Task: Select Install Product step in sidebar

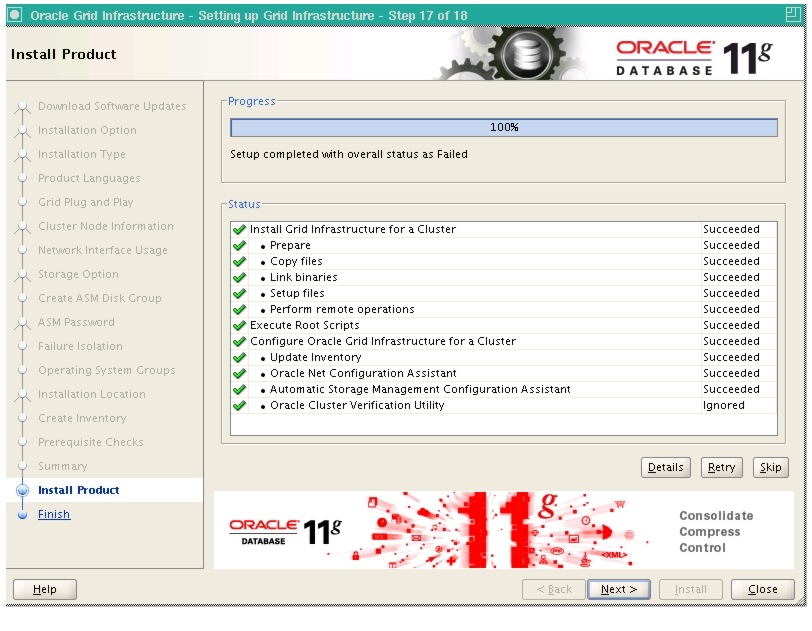Action: point(79,490)
